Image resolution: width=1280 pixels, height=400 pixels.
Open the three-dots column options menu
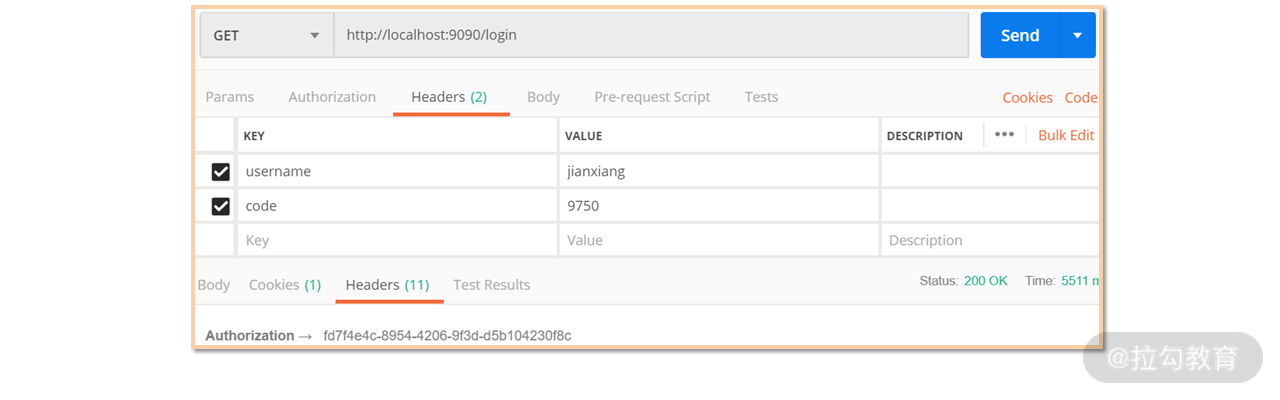1004,135
